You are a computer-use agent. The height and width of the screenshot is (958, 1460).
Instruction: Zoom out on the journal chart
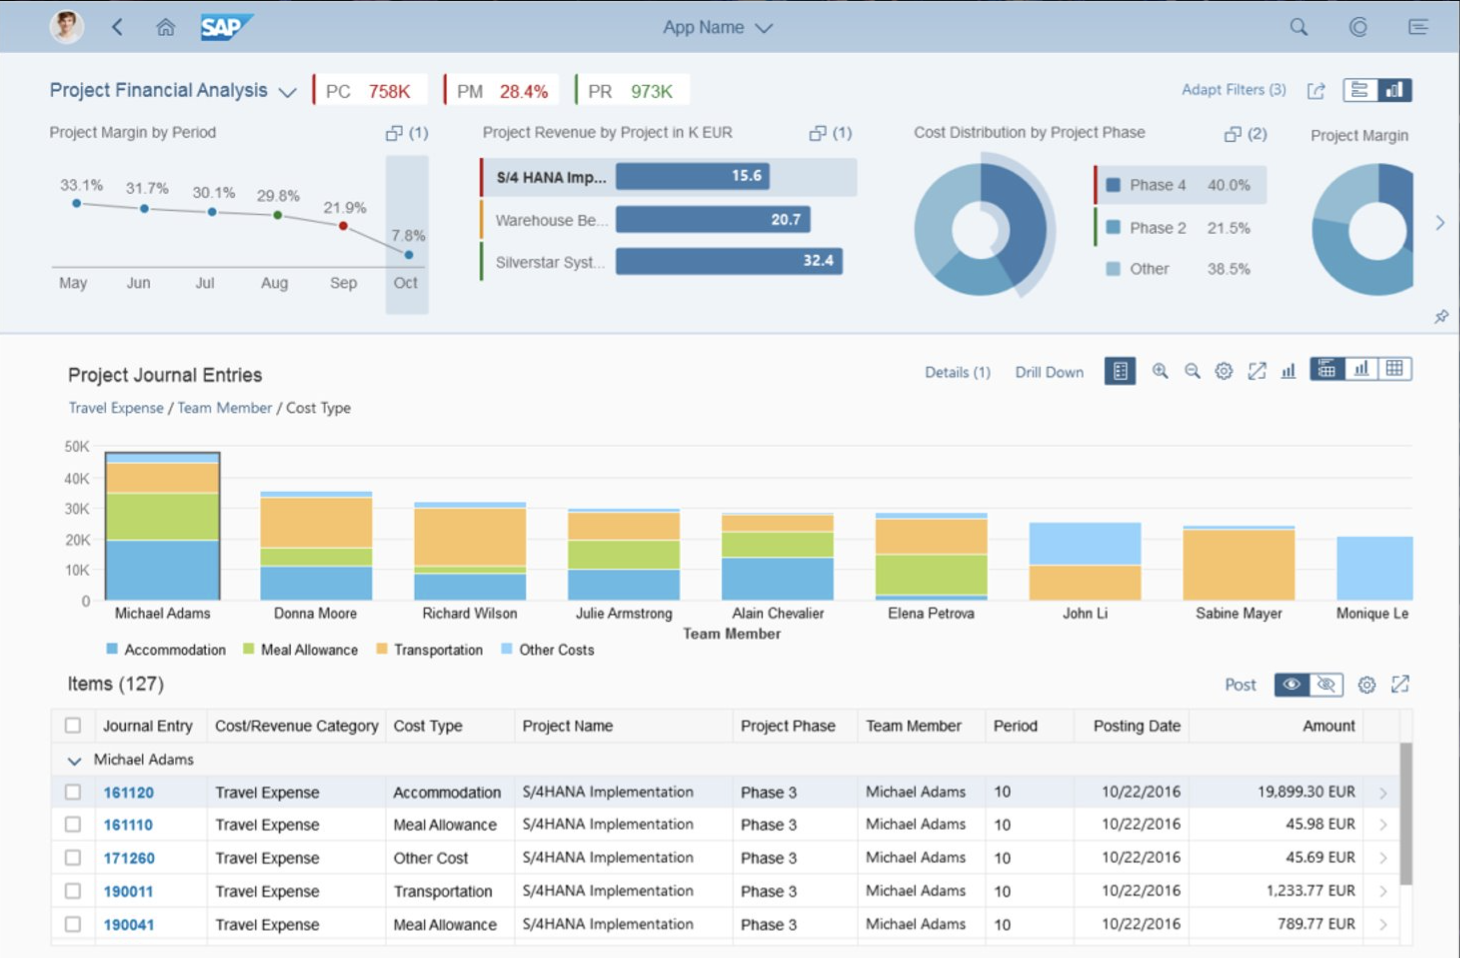tap(1192, 371)
